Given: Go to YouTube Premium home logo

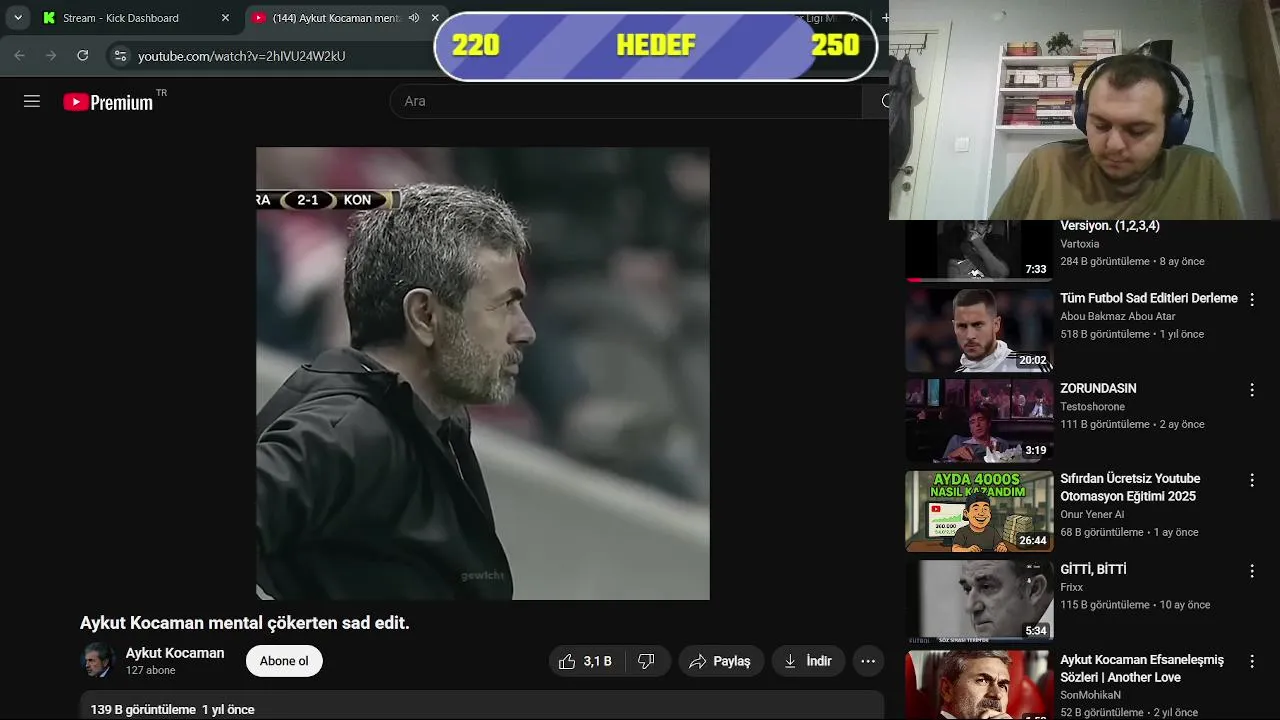Looking at the screenshot, I should click(108, 101).
